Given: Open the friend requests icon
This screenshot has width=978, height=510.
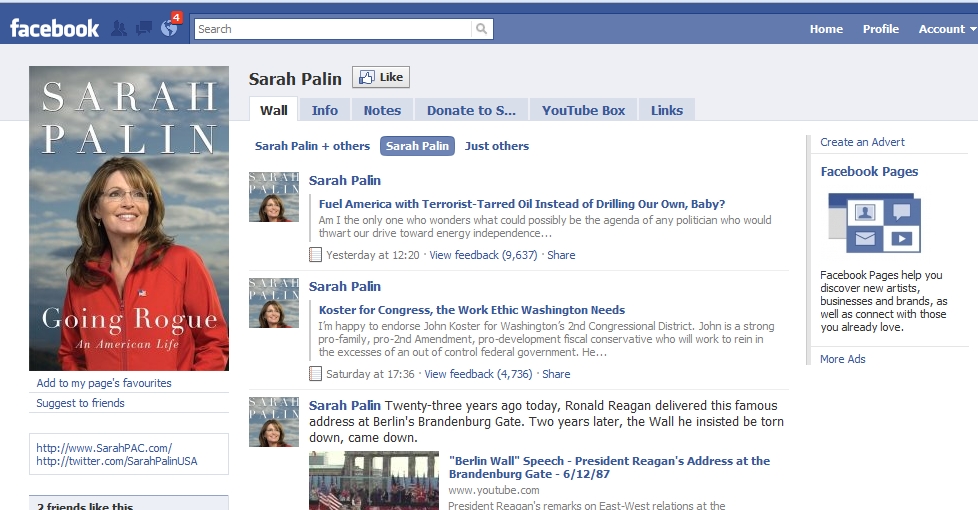Looking at the screenshot, I should (x=119, y=29).
